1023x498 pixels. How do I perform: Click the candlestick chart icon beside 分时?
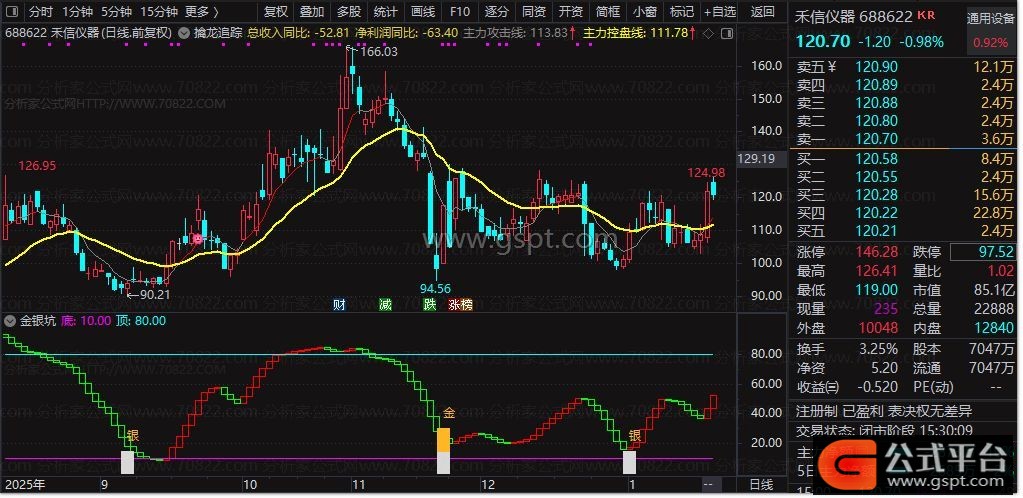(12, 12)
